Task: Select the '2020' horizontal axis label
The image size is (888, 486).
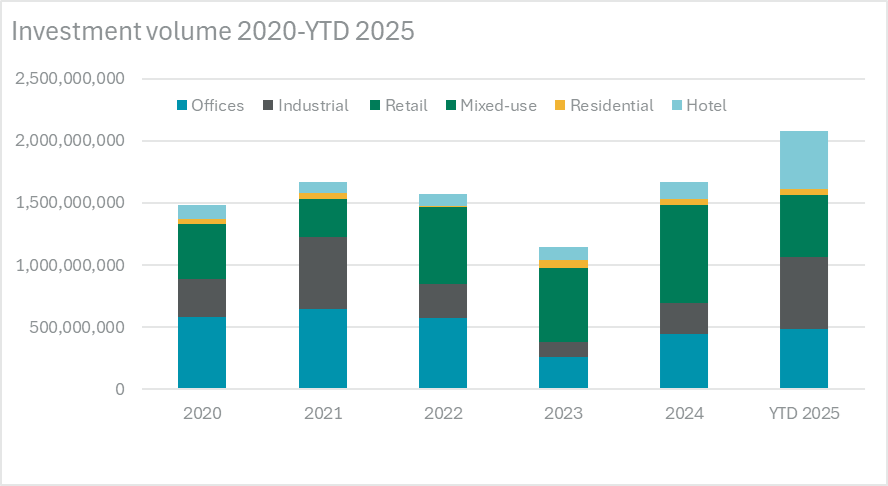Action: [x=202, y=413]
